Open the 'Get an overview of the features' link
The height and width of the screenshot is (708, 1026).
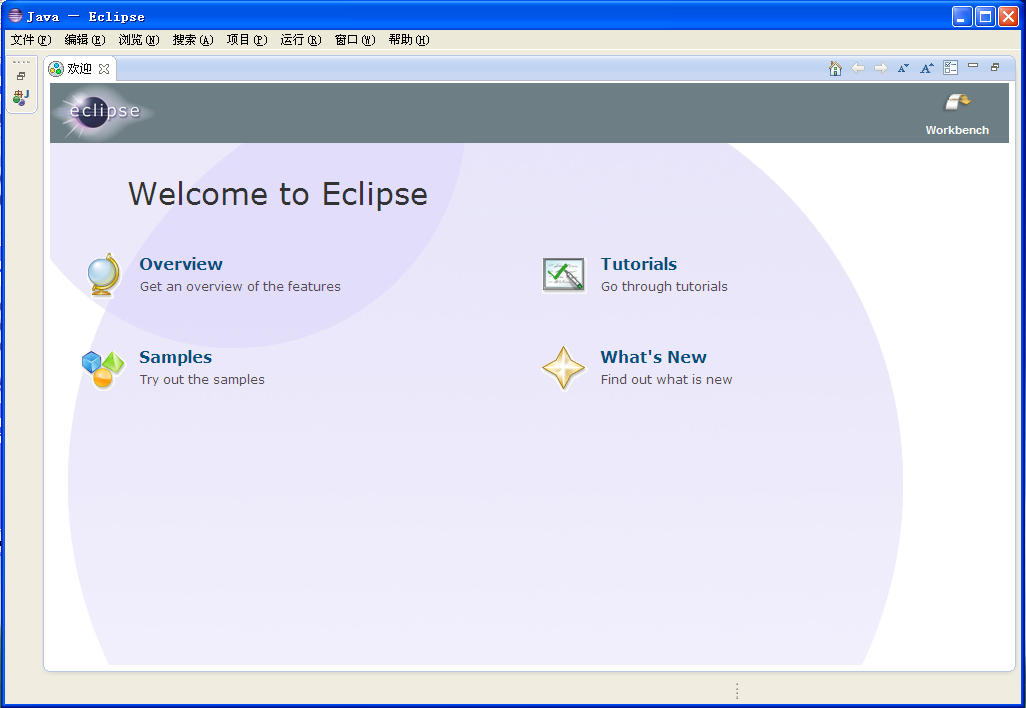pos(240,286)
